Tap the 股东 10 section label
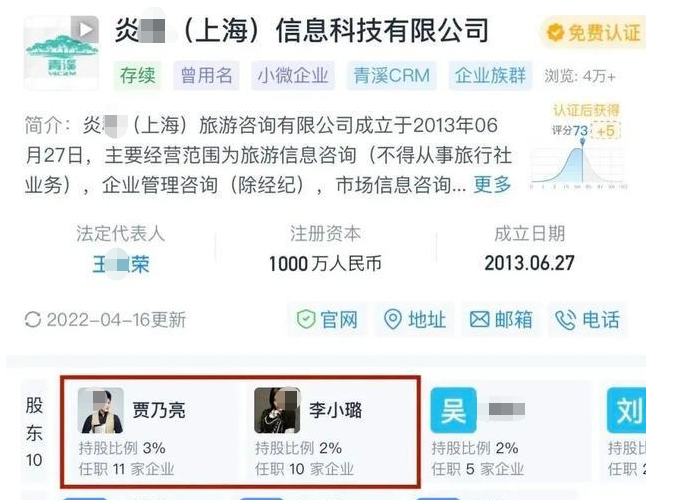 coord(34,432)
